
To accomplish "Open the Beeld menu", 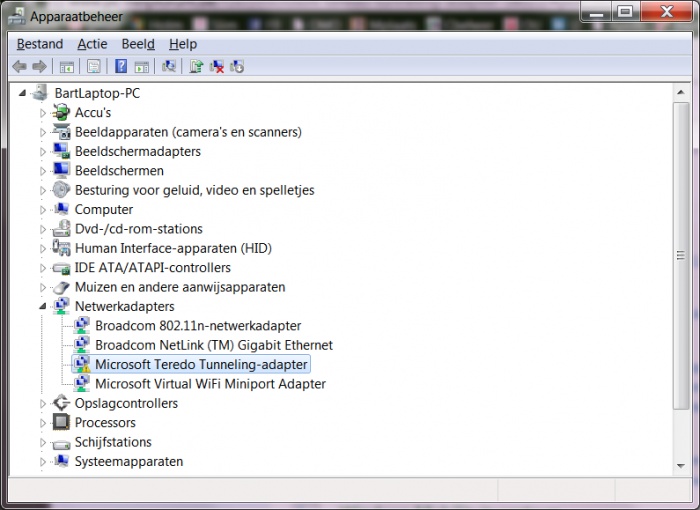I will click(138, 44).
